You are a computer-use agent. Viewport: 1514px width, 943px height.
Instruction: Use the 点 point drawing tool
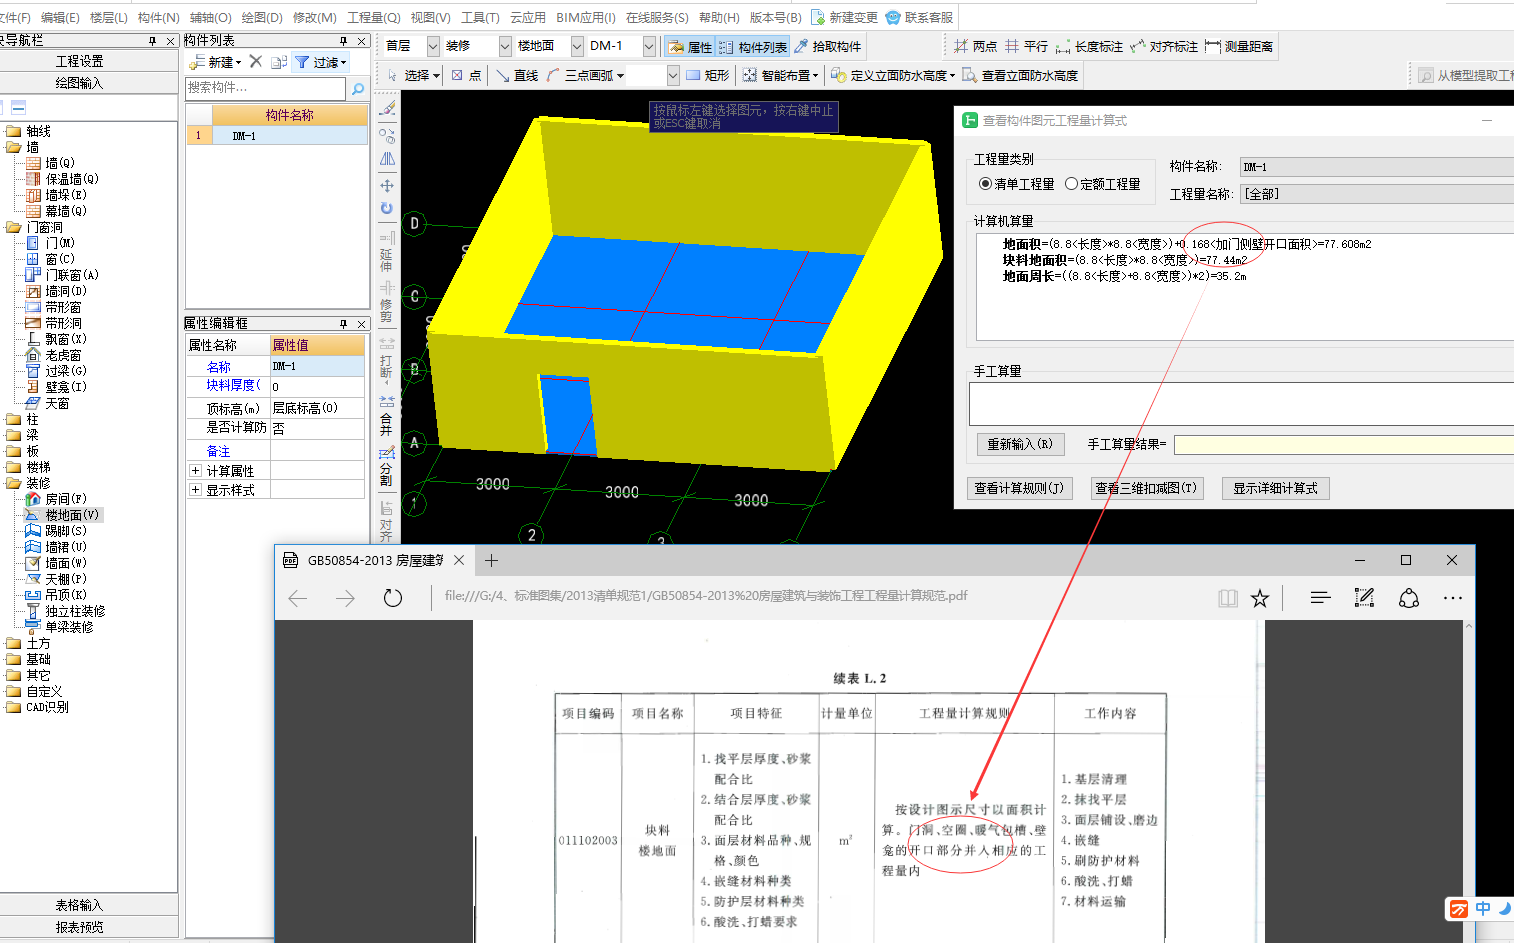[466, 75]
